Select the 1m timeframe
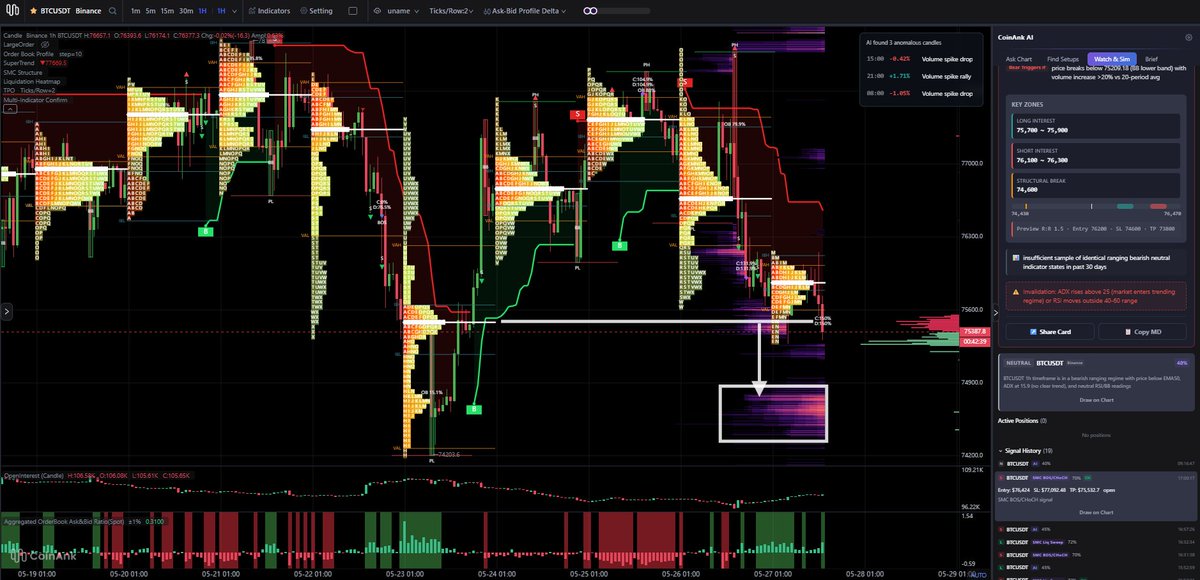1200x580 pixels. tap(136, 11)
